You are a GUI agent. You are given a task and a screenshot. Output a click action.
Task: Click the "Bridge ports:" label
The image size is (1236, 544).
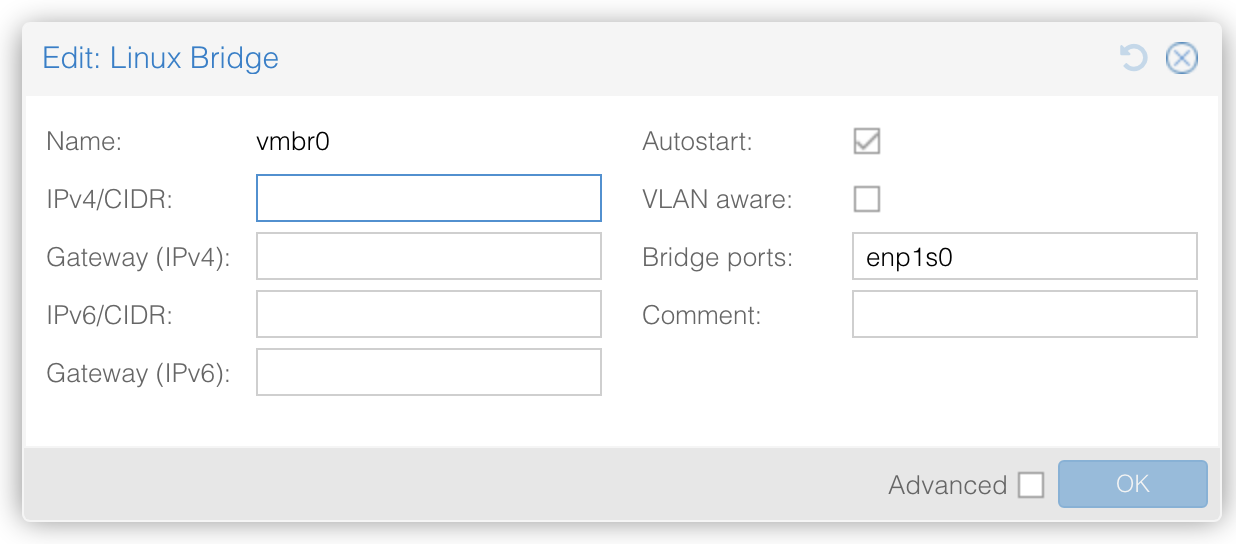(717, 258)
